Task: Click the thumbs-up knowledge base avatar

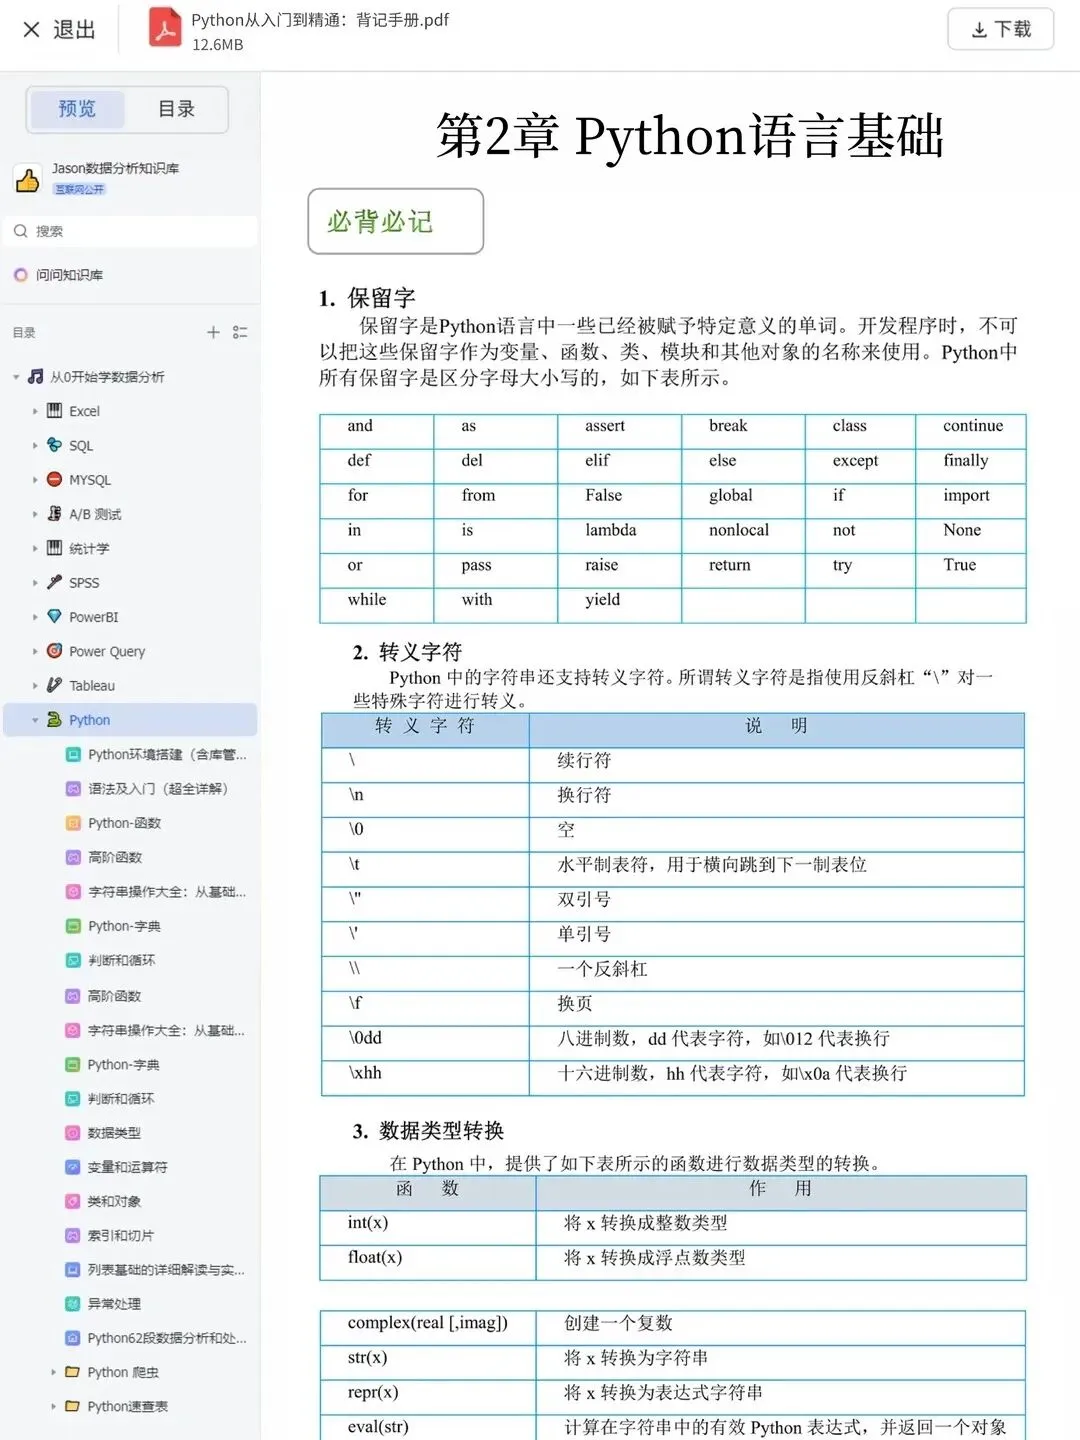Action: (27, 179)
